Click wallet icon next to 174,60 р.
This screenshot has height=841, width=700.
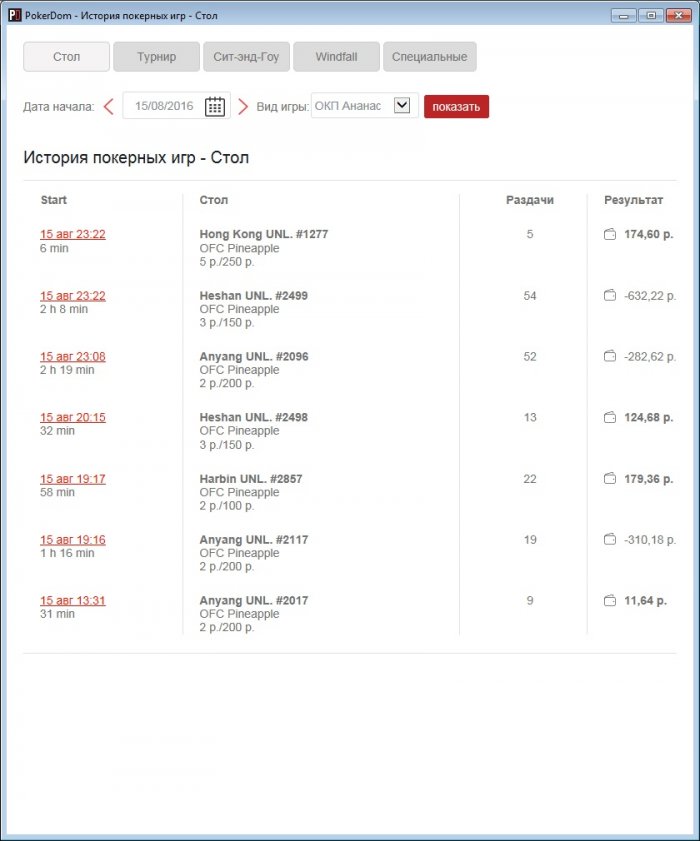click(610, 234)
